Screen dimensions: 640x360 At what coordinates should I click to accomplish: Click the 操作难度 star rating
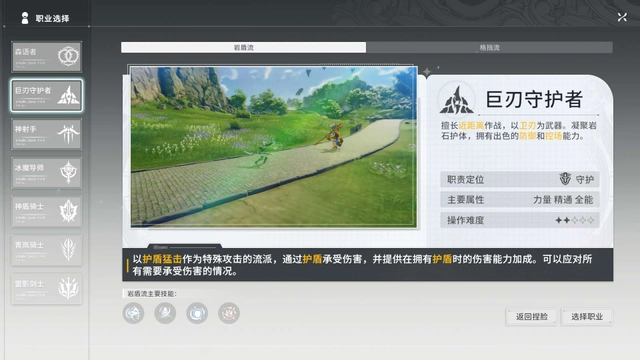(574, 220)
